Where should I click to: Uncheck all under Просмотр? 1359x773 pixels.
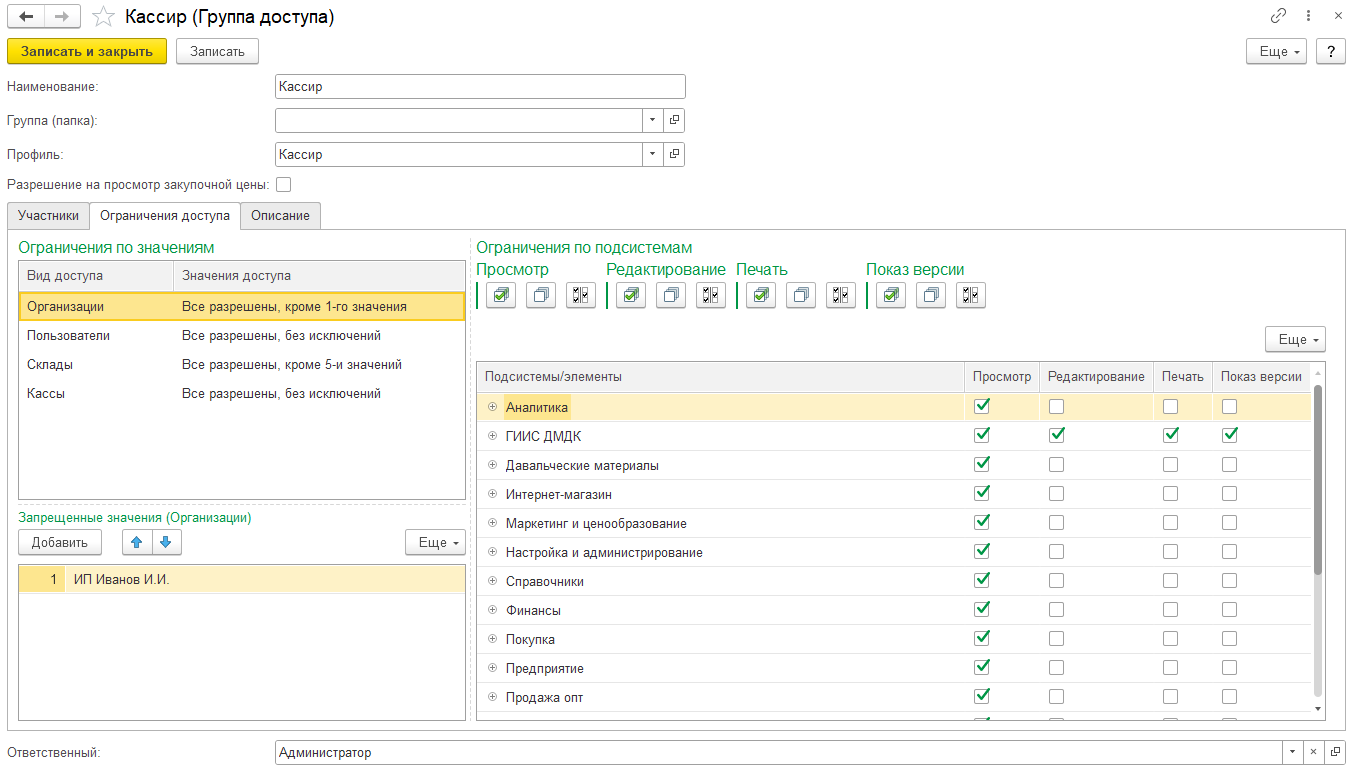(x=541, y=295)
